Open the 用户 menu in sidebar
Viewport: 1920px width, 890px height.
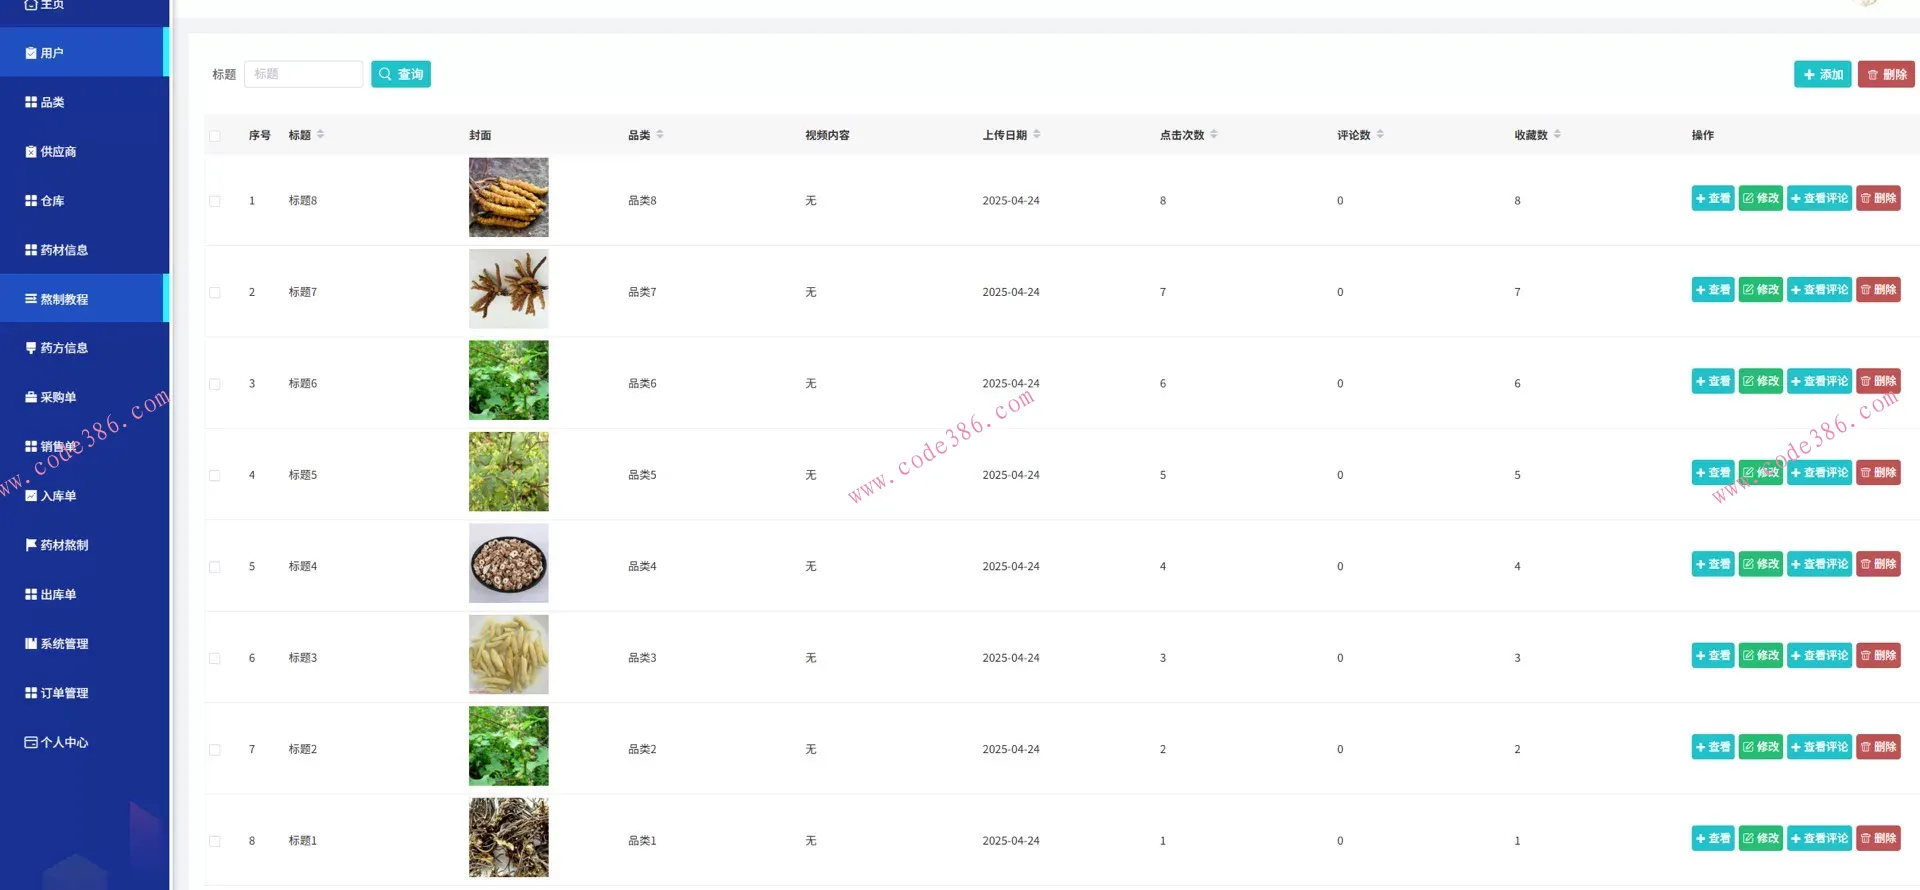pyautogui.click(x=84, y=53)
